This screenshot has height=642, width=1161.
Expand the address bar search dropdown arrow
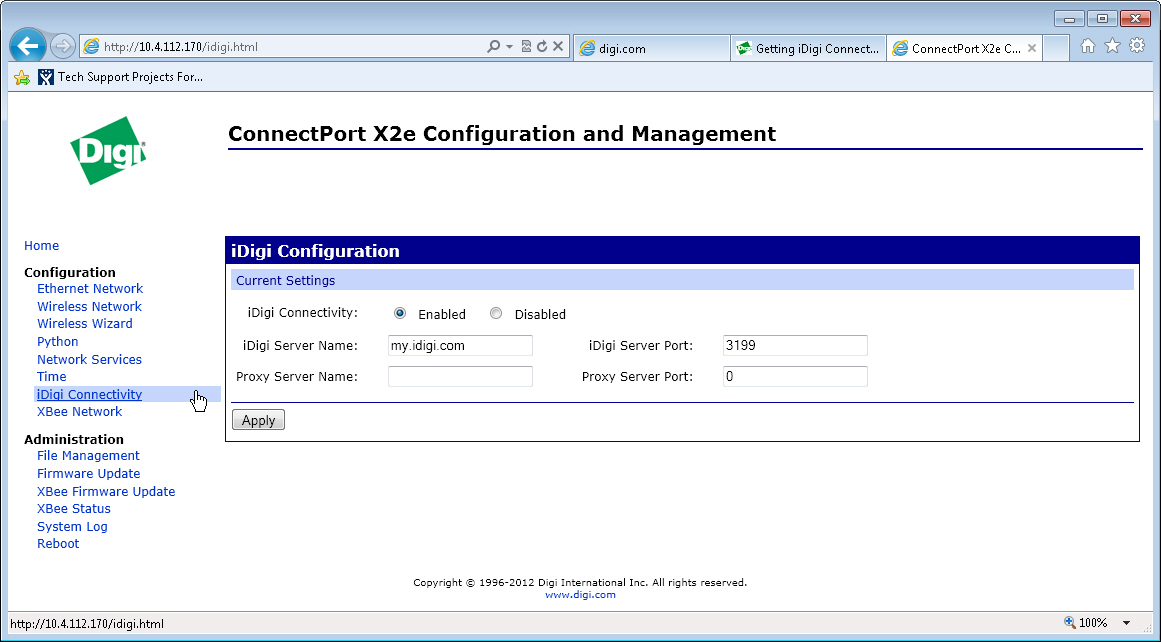click(510, 47)
